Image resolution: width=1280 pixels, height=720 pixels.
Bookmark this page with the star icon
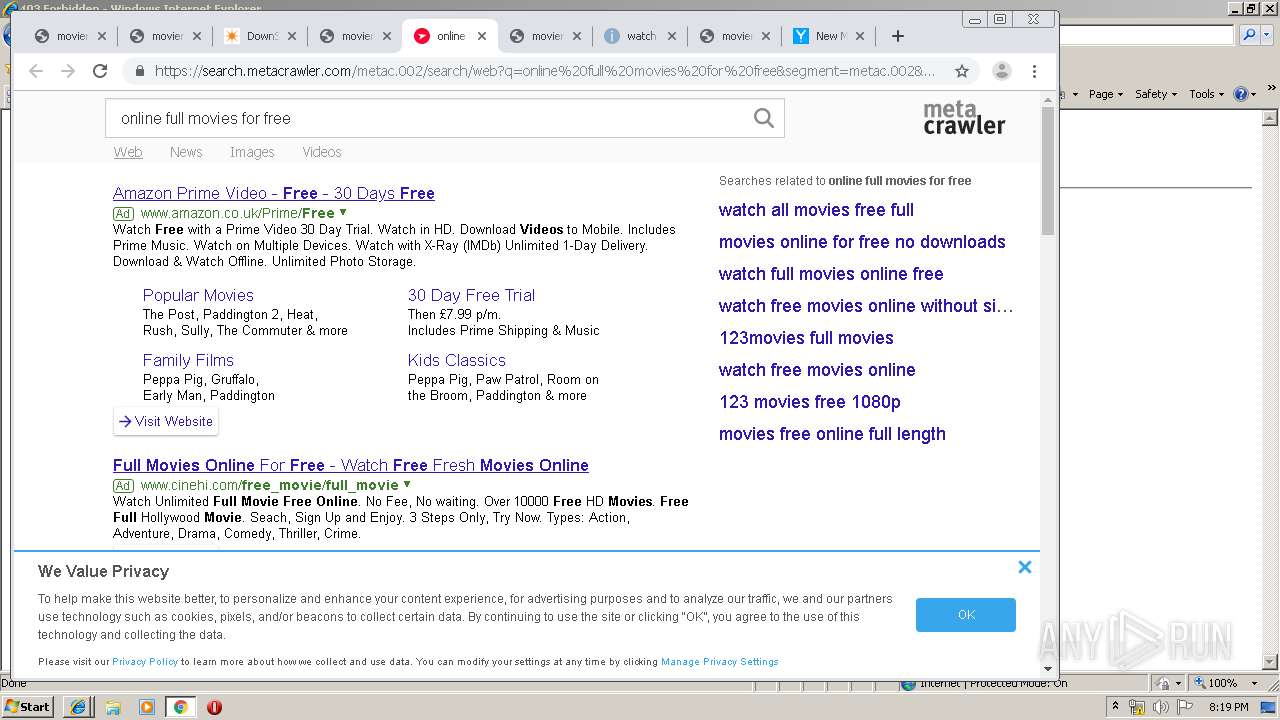coord(962,71)
